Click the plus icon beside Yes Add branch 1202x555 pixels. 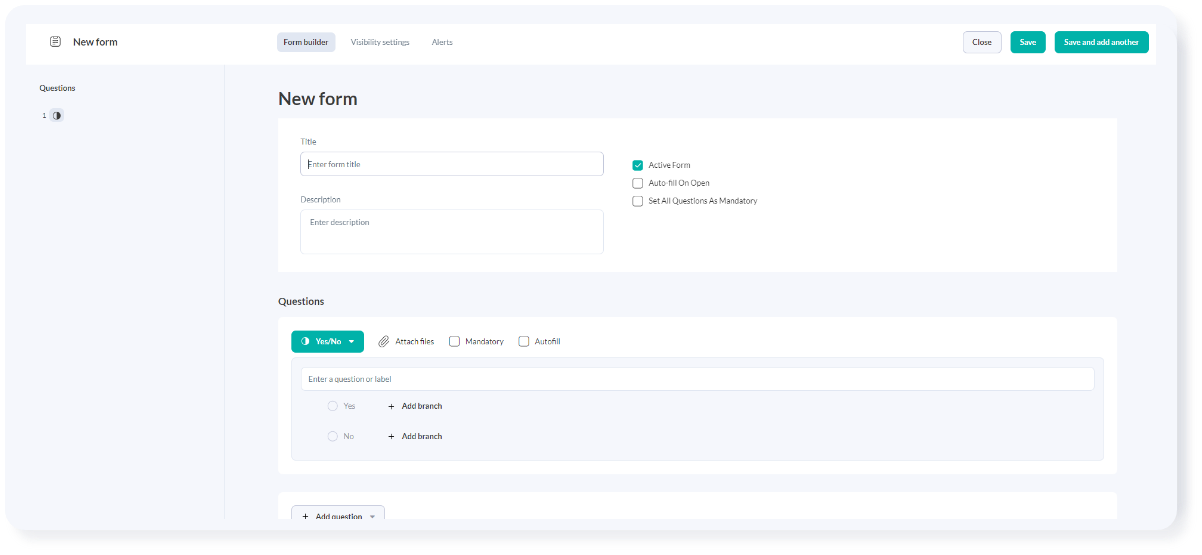(x=391, y=407)
